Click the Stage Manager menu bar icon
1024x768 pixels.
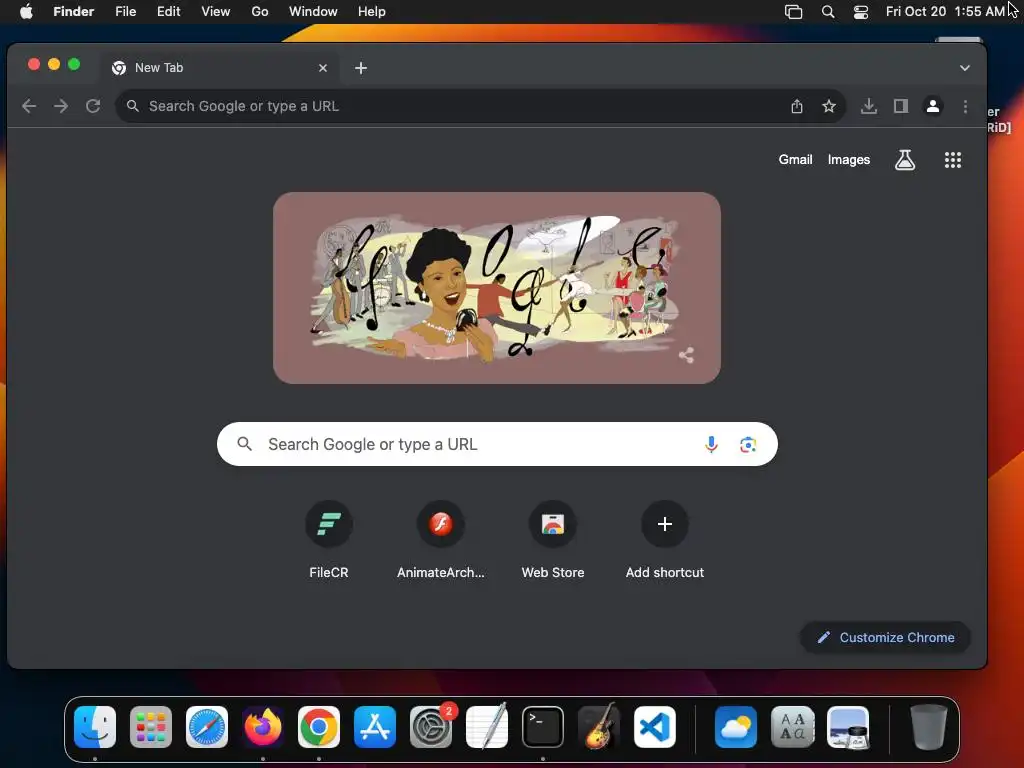(793, 12)
